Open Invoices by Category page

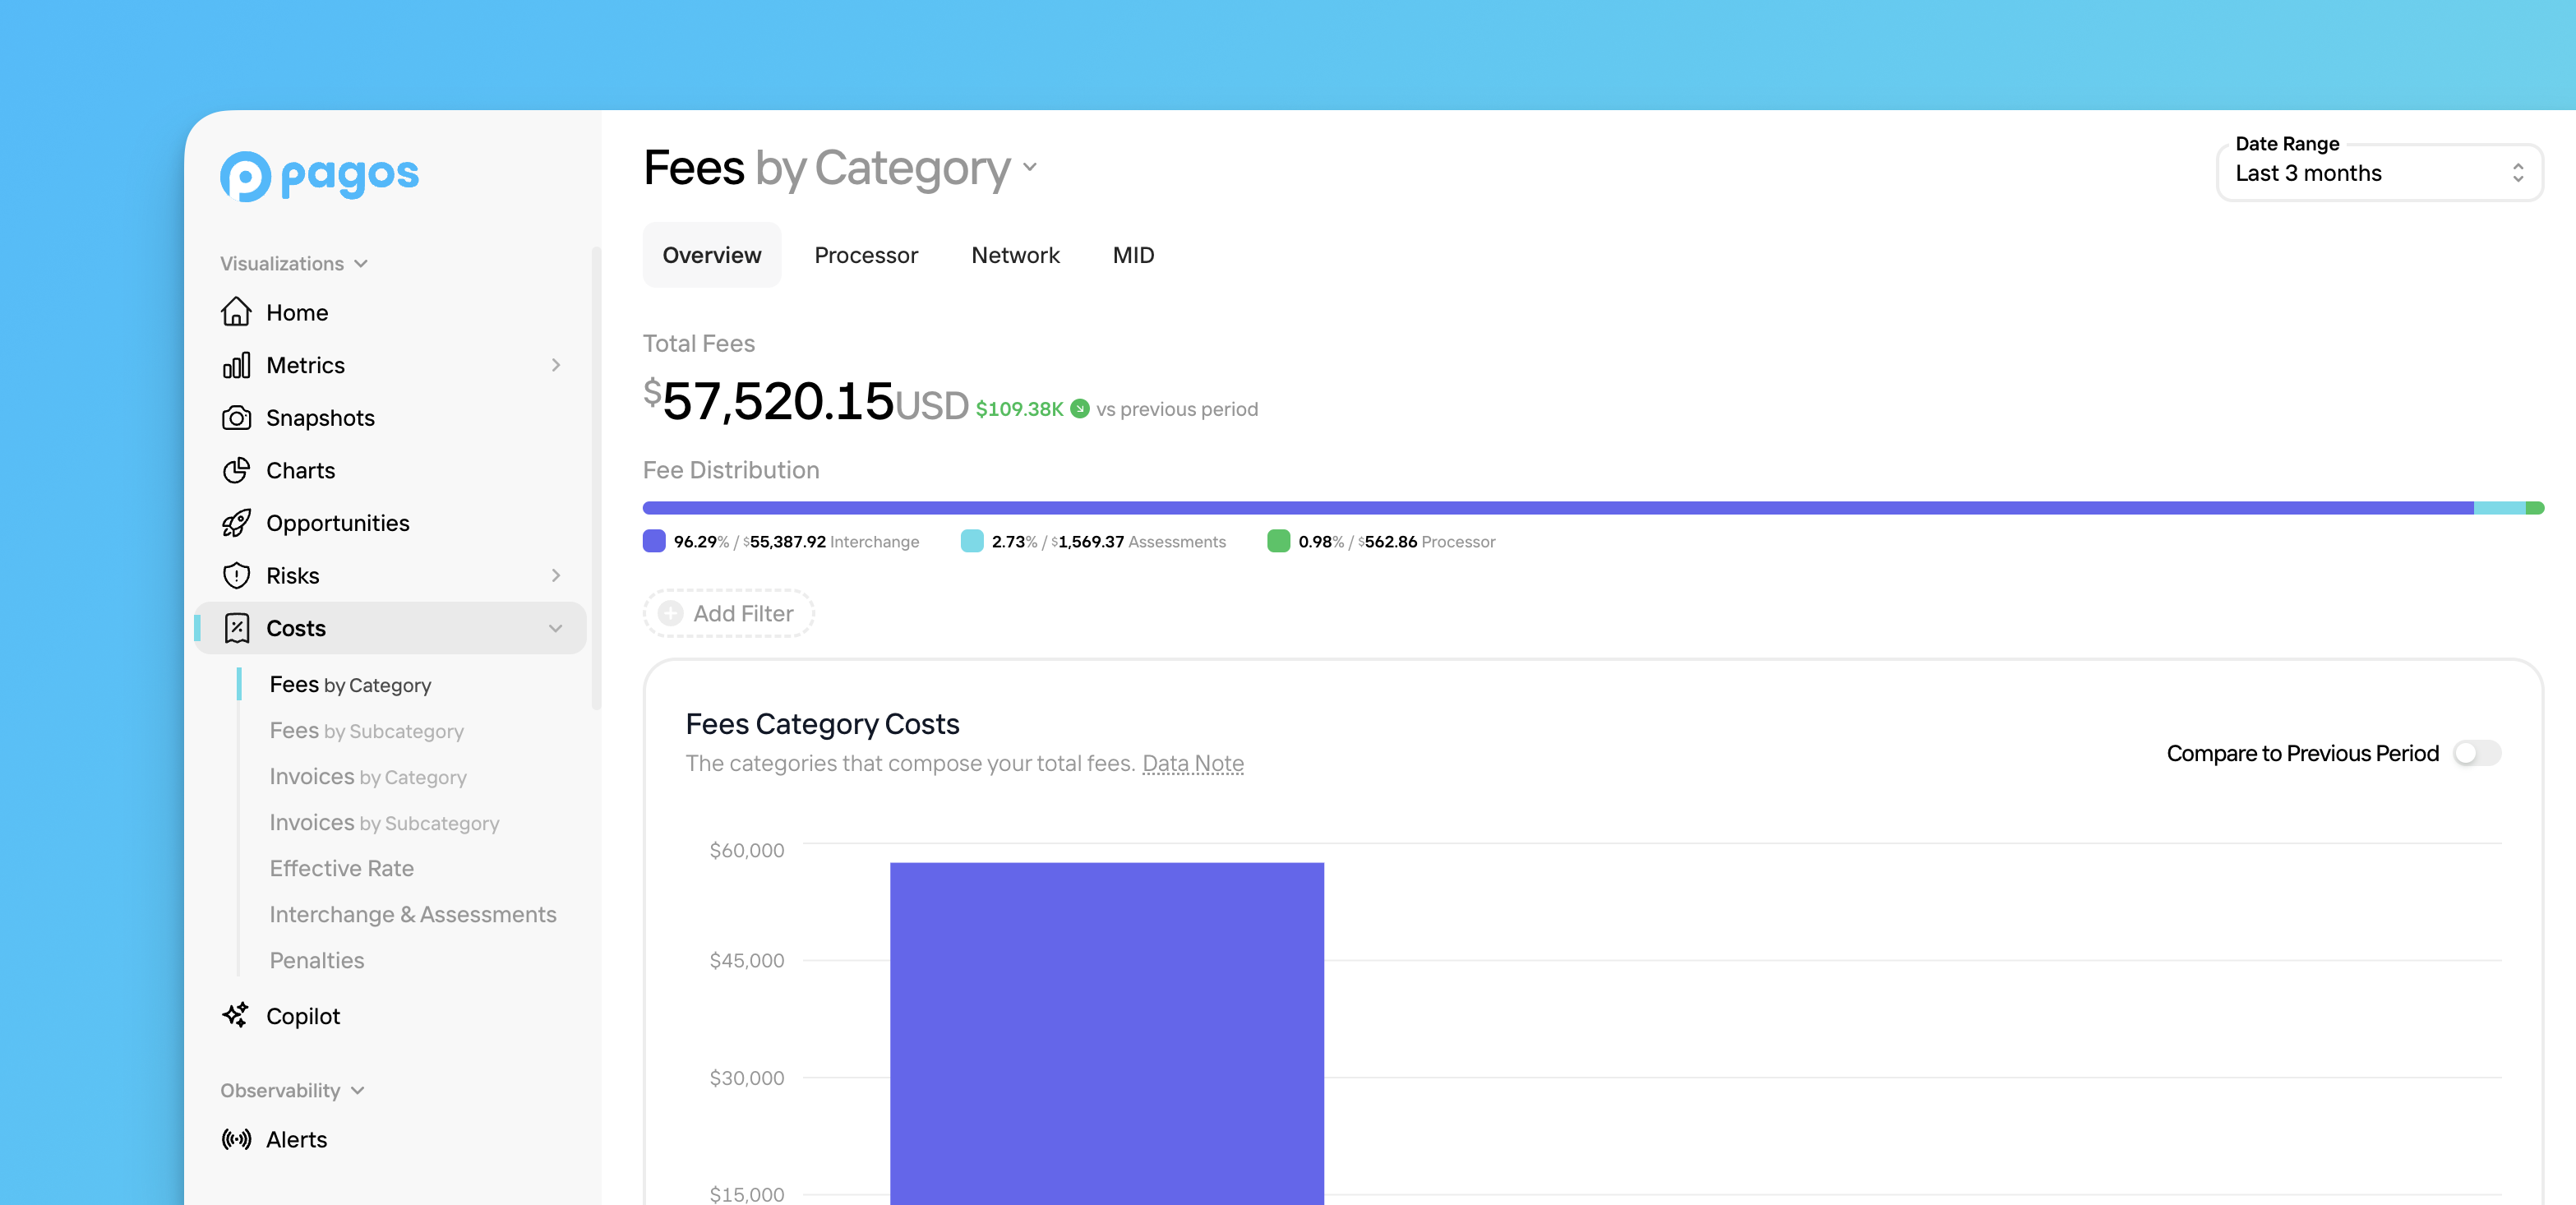tap(368, 777)
